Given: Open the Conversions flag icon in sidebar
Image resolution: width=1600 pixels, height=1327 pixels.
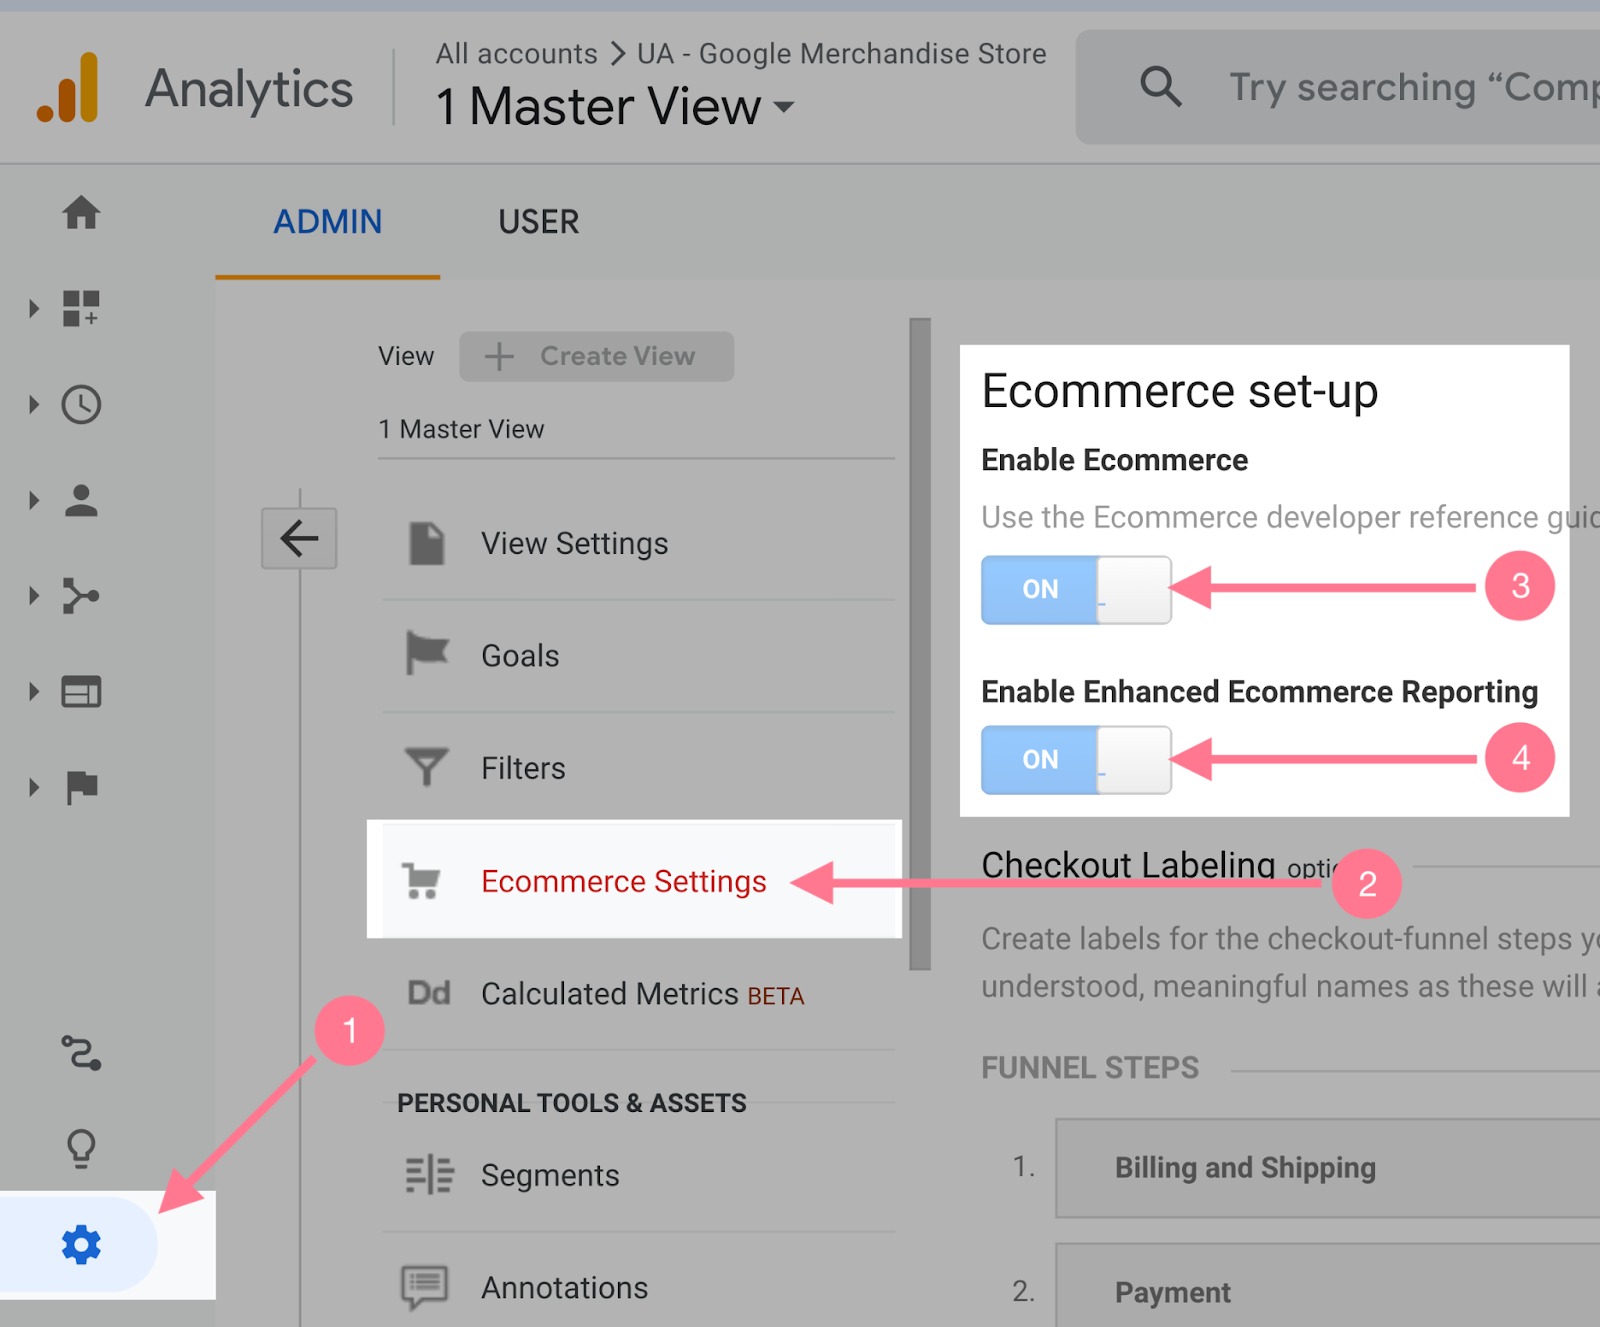Looking at the screenshot, I should pyautogui.click(x=81, y=788).
